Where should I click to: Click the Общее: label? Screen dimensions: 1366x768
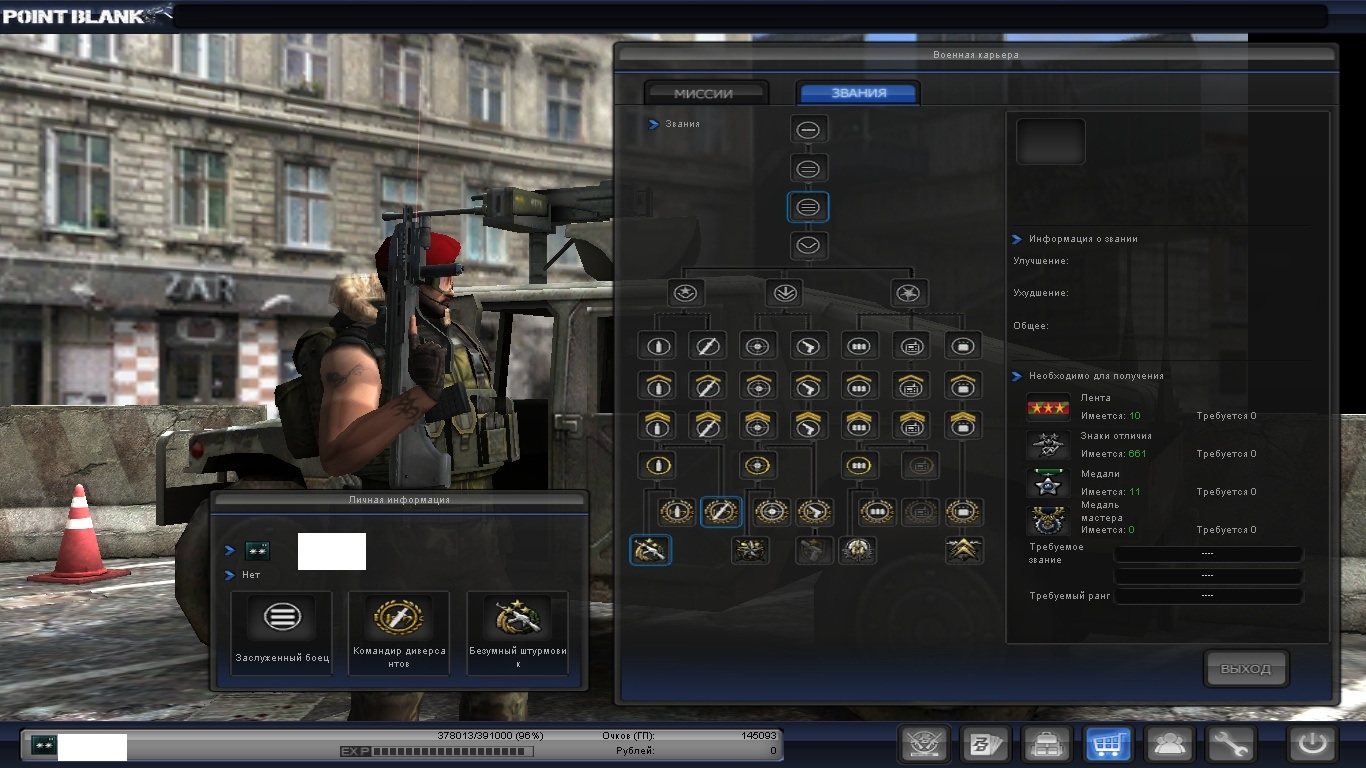click(1030, 326)
